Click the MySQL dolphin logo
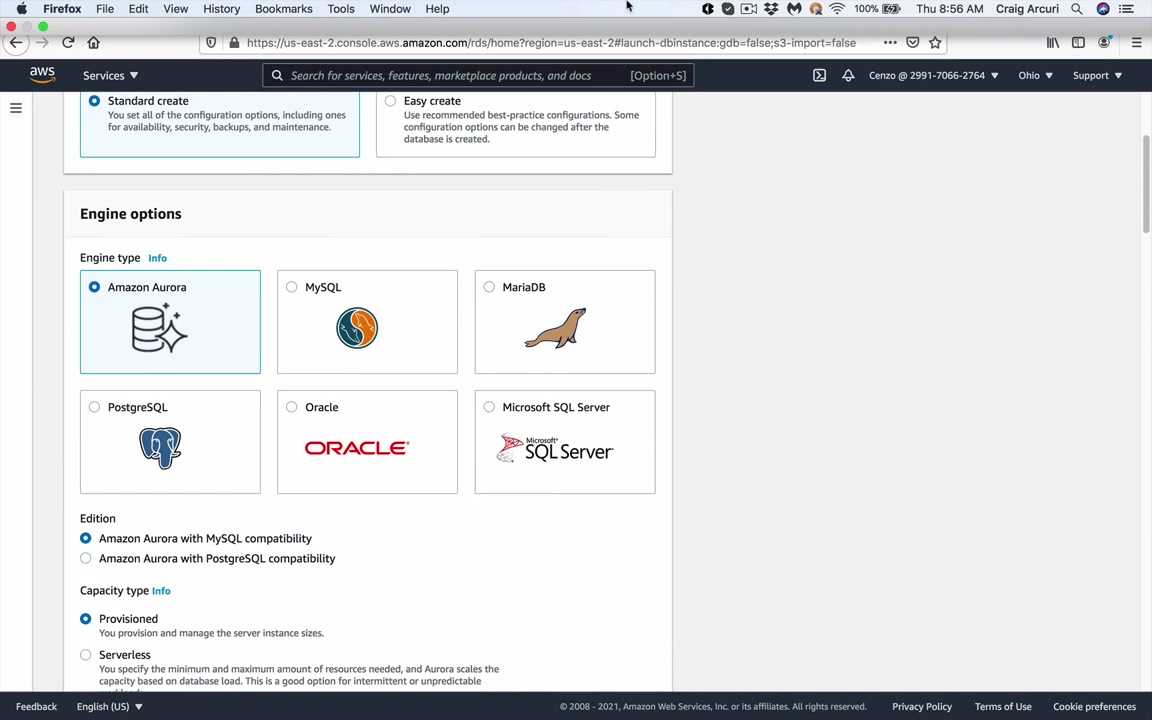 tap(357, 328)
